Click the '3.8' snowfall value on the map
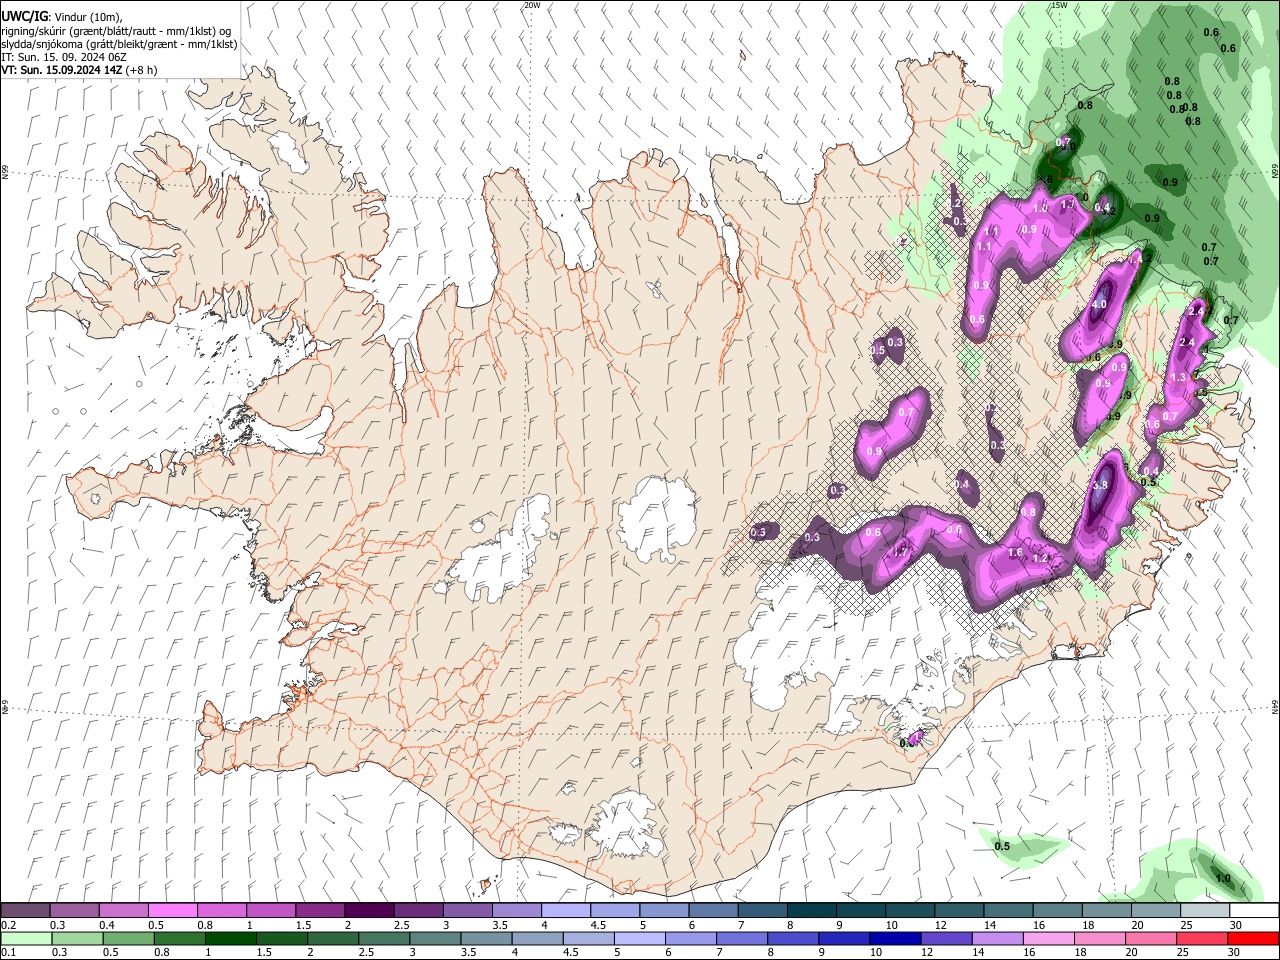Screen dimensions: 1280x960 click(x=1100, y=485)
